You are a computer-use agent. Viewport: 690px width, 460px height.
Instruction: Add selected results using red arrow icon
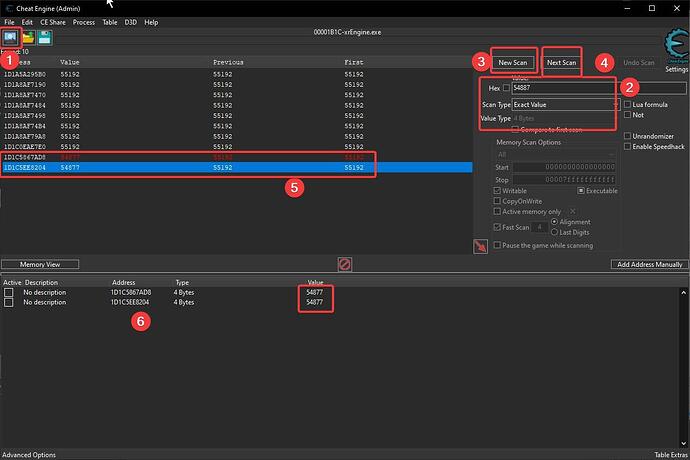click(481, 247)
